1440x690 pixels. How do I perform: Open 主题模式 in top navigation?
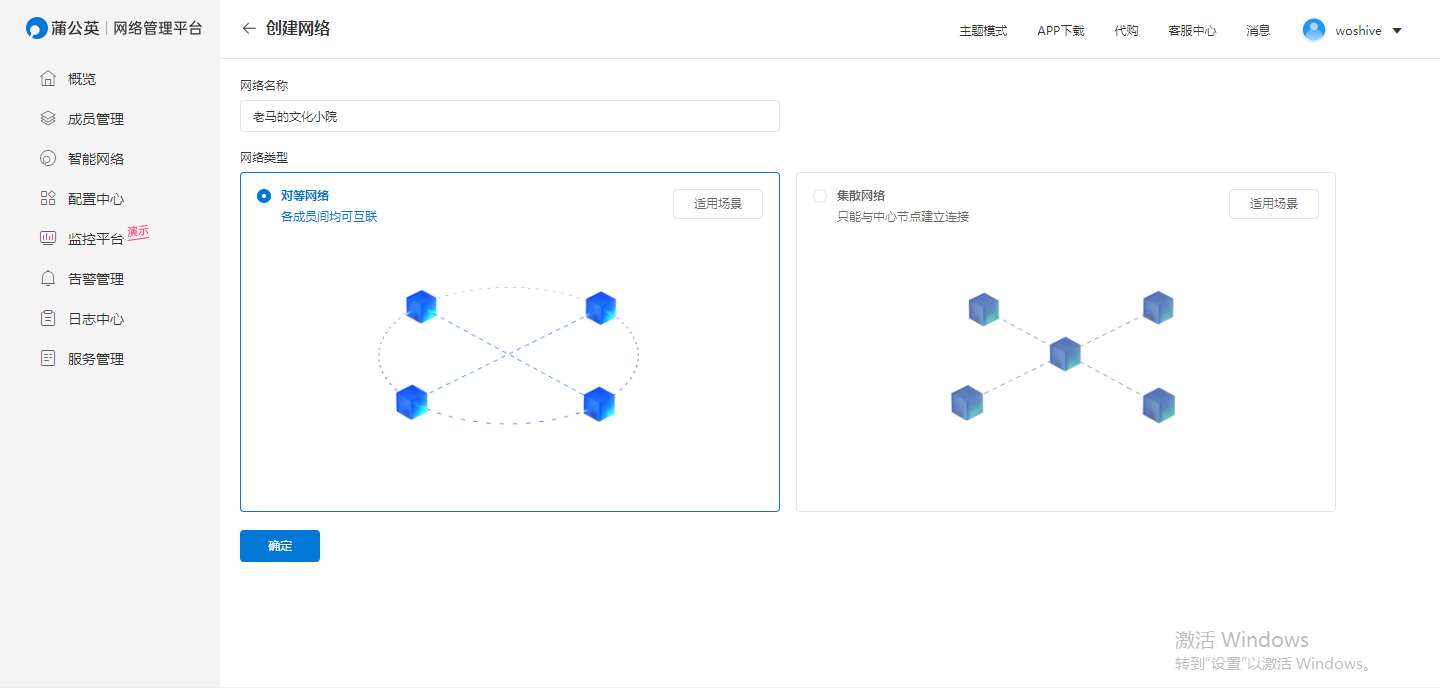click(x=983, y=31)
